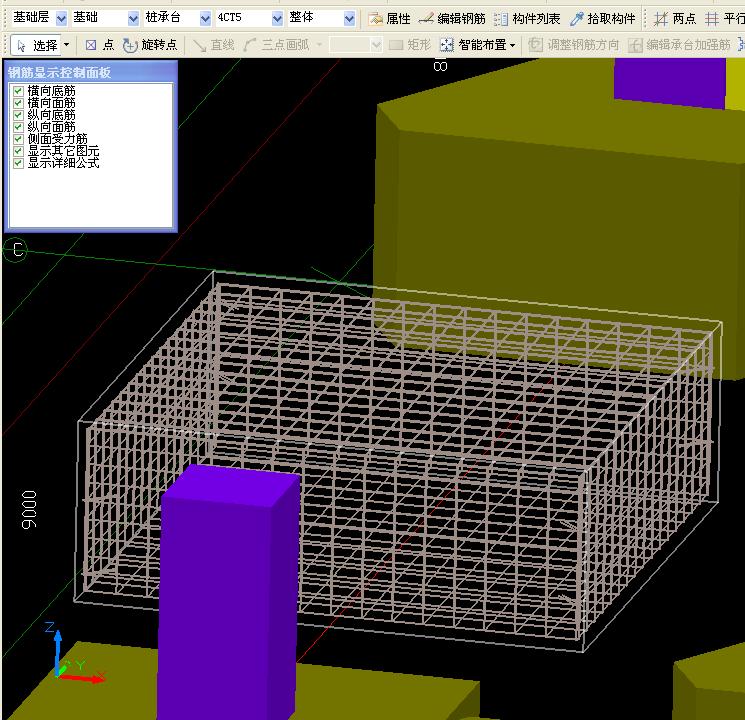The image size is (745, 720).
Task: Click 编辑钢筋 edit rebar tool
Action: (451, 18)
